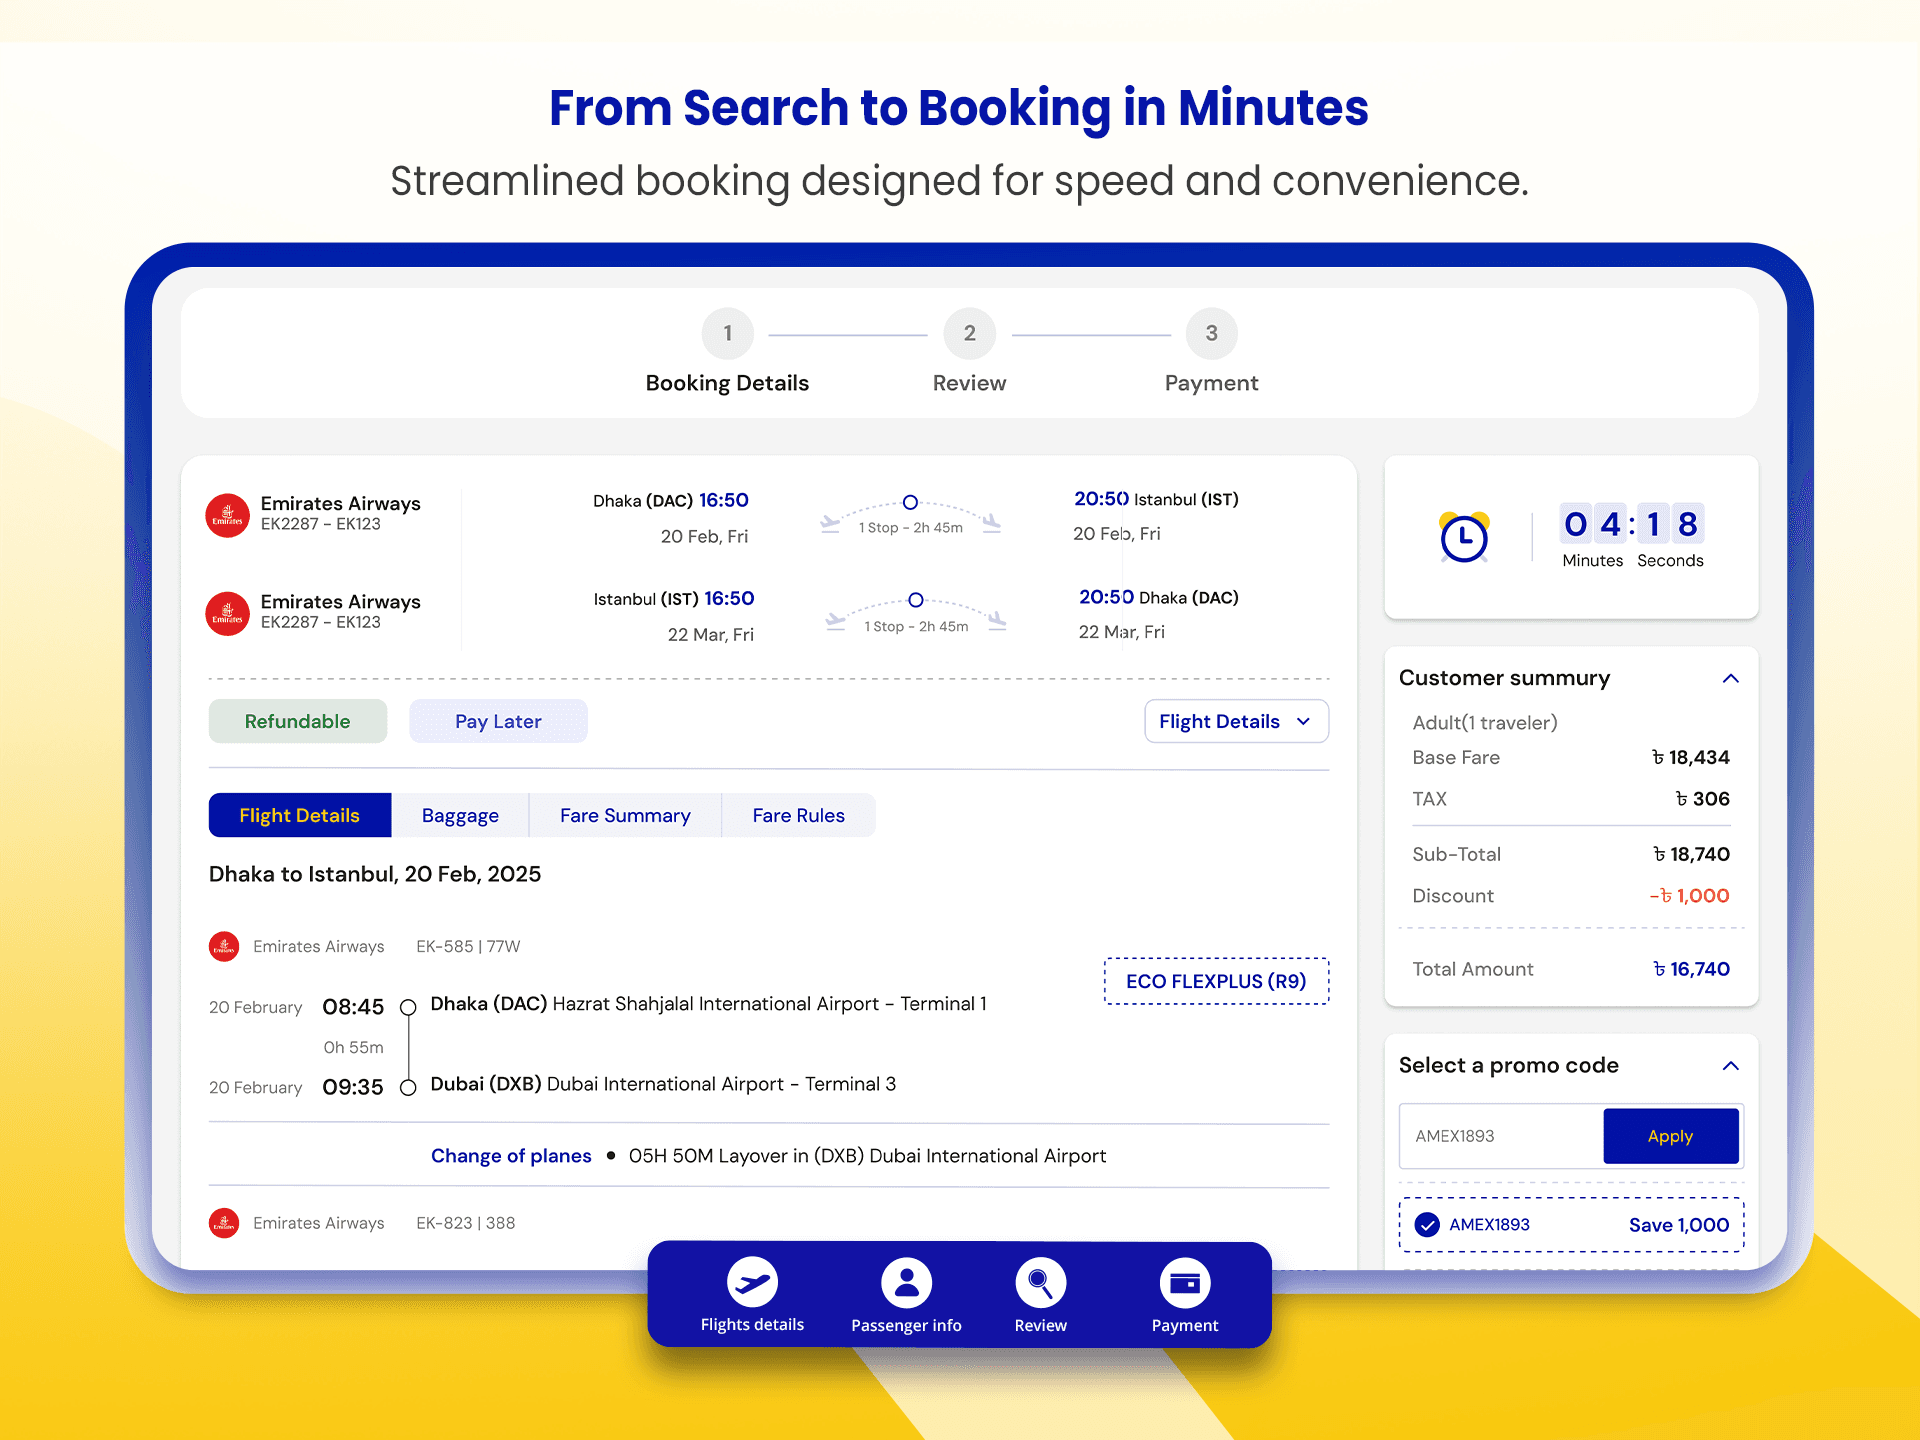Image resolution: width=1920 pixels, height=1440 pixels.
Task: Click heading Dhaka to Istanbul, 20 Feb, 2025
Action: (375, 874)
